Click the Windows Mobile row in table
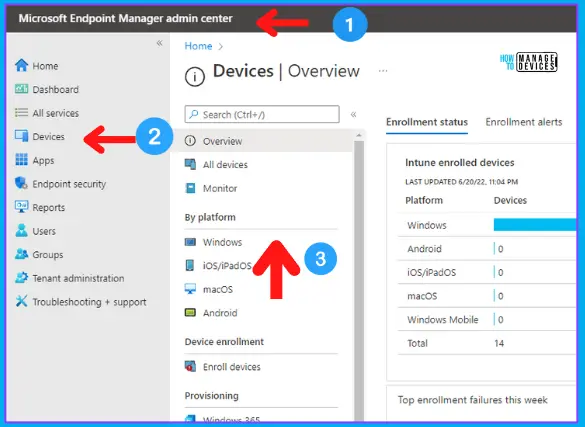Viewport: 585px width, 427px height. click(487, 320)
